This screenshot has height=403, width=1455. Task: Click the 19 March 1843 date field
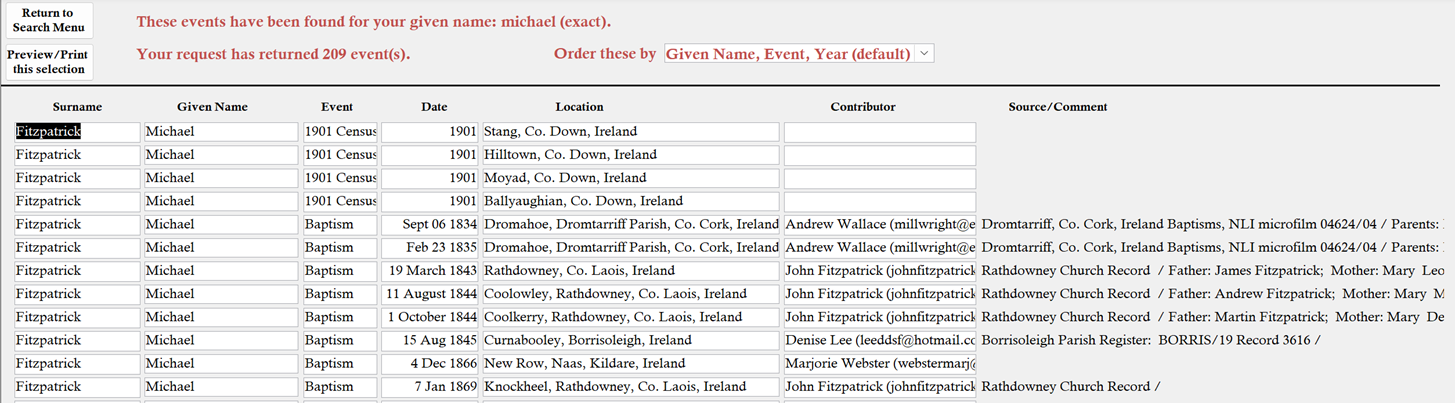429,271
